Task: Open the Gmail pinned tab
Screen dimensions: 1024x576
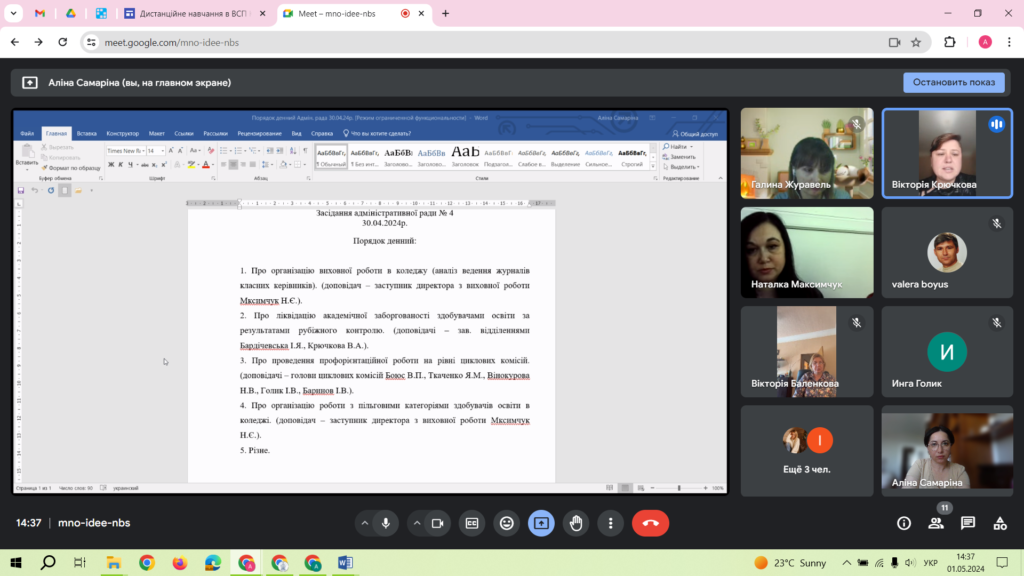Action: tap(40, 13)
